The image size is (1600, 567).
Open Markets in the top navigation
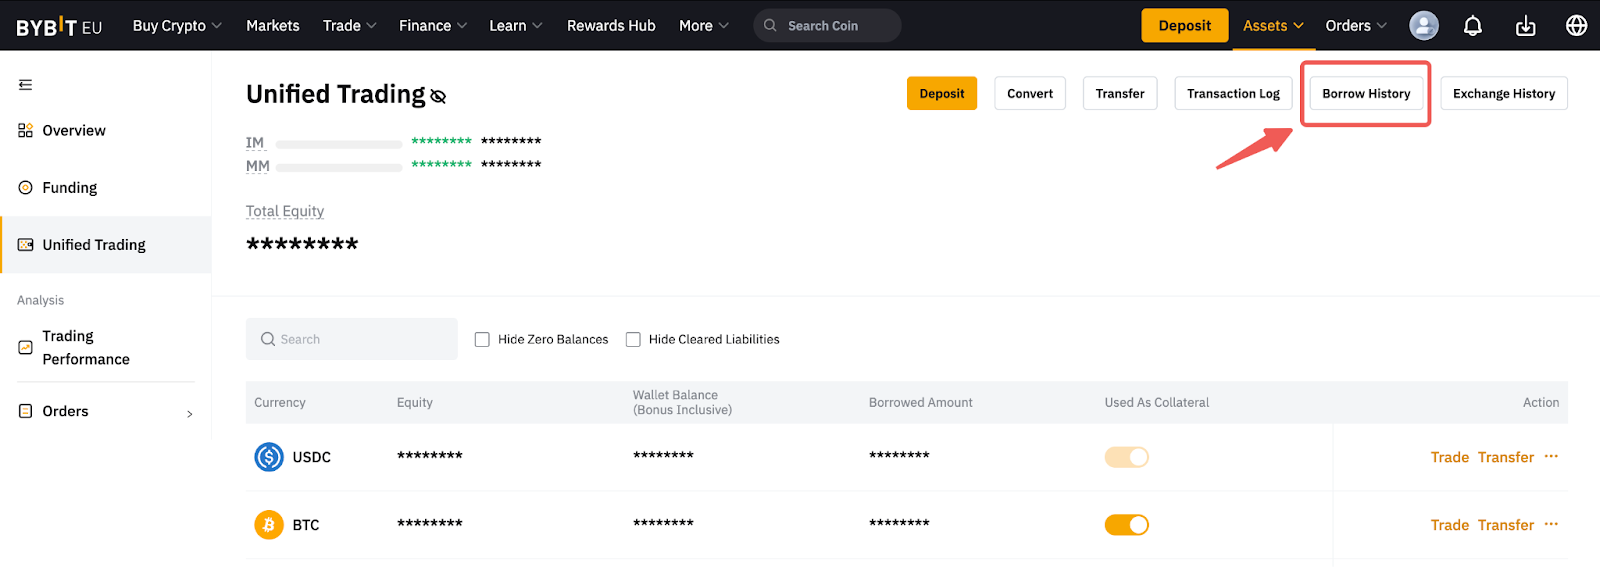(273, 26)
